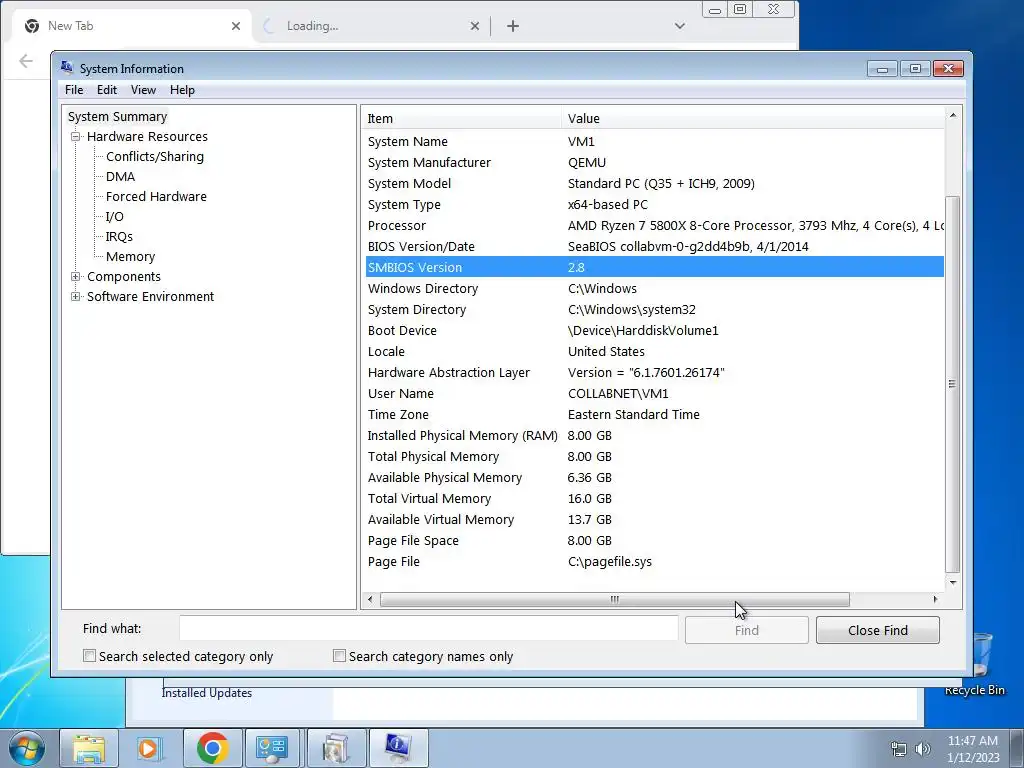Open the Edit menu
Image resolution: width=1024 pixels, height=768 pixels.
(x=107, y=90)
